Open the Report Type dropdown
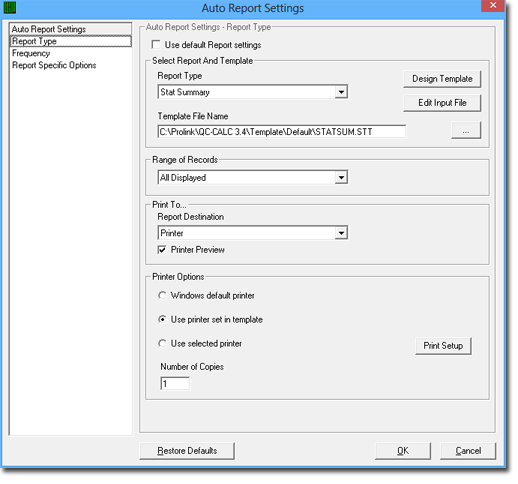This screenshot has width=518, height=484. 341,92
